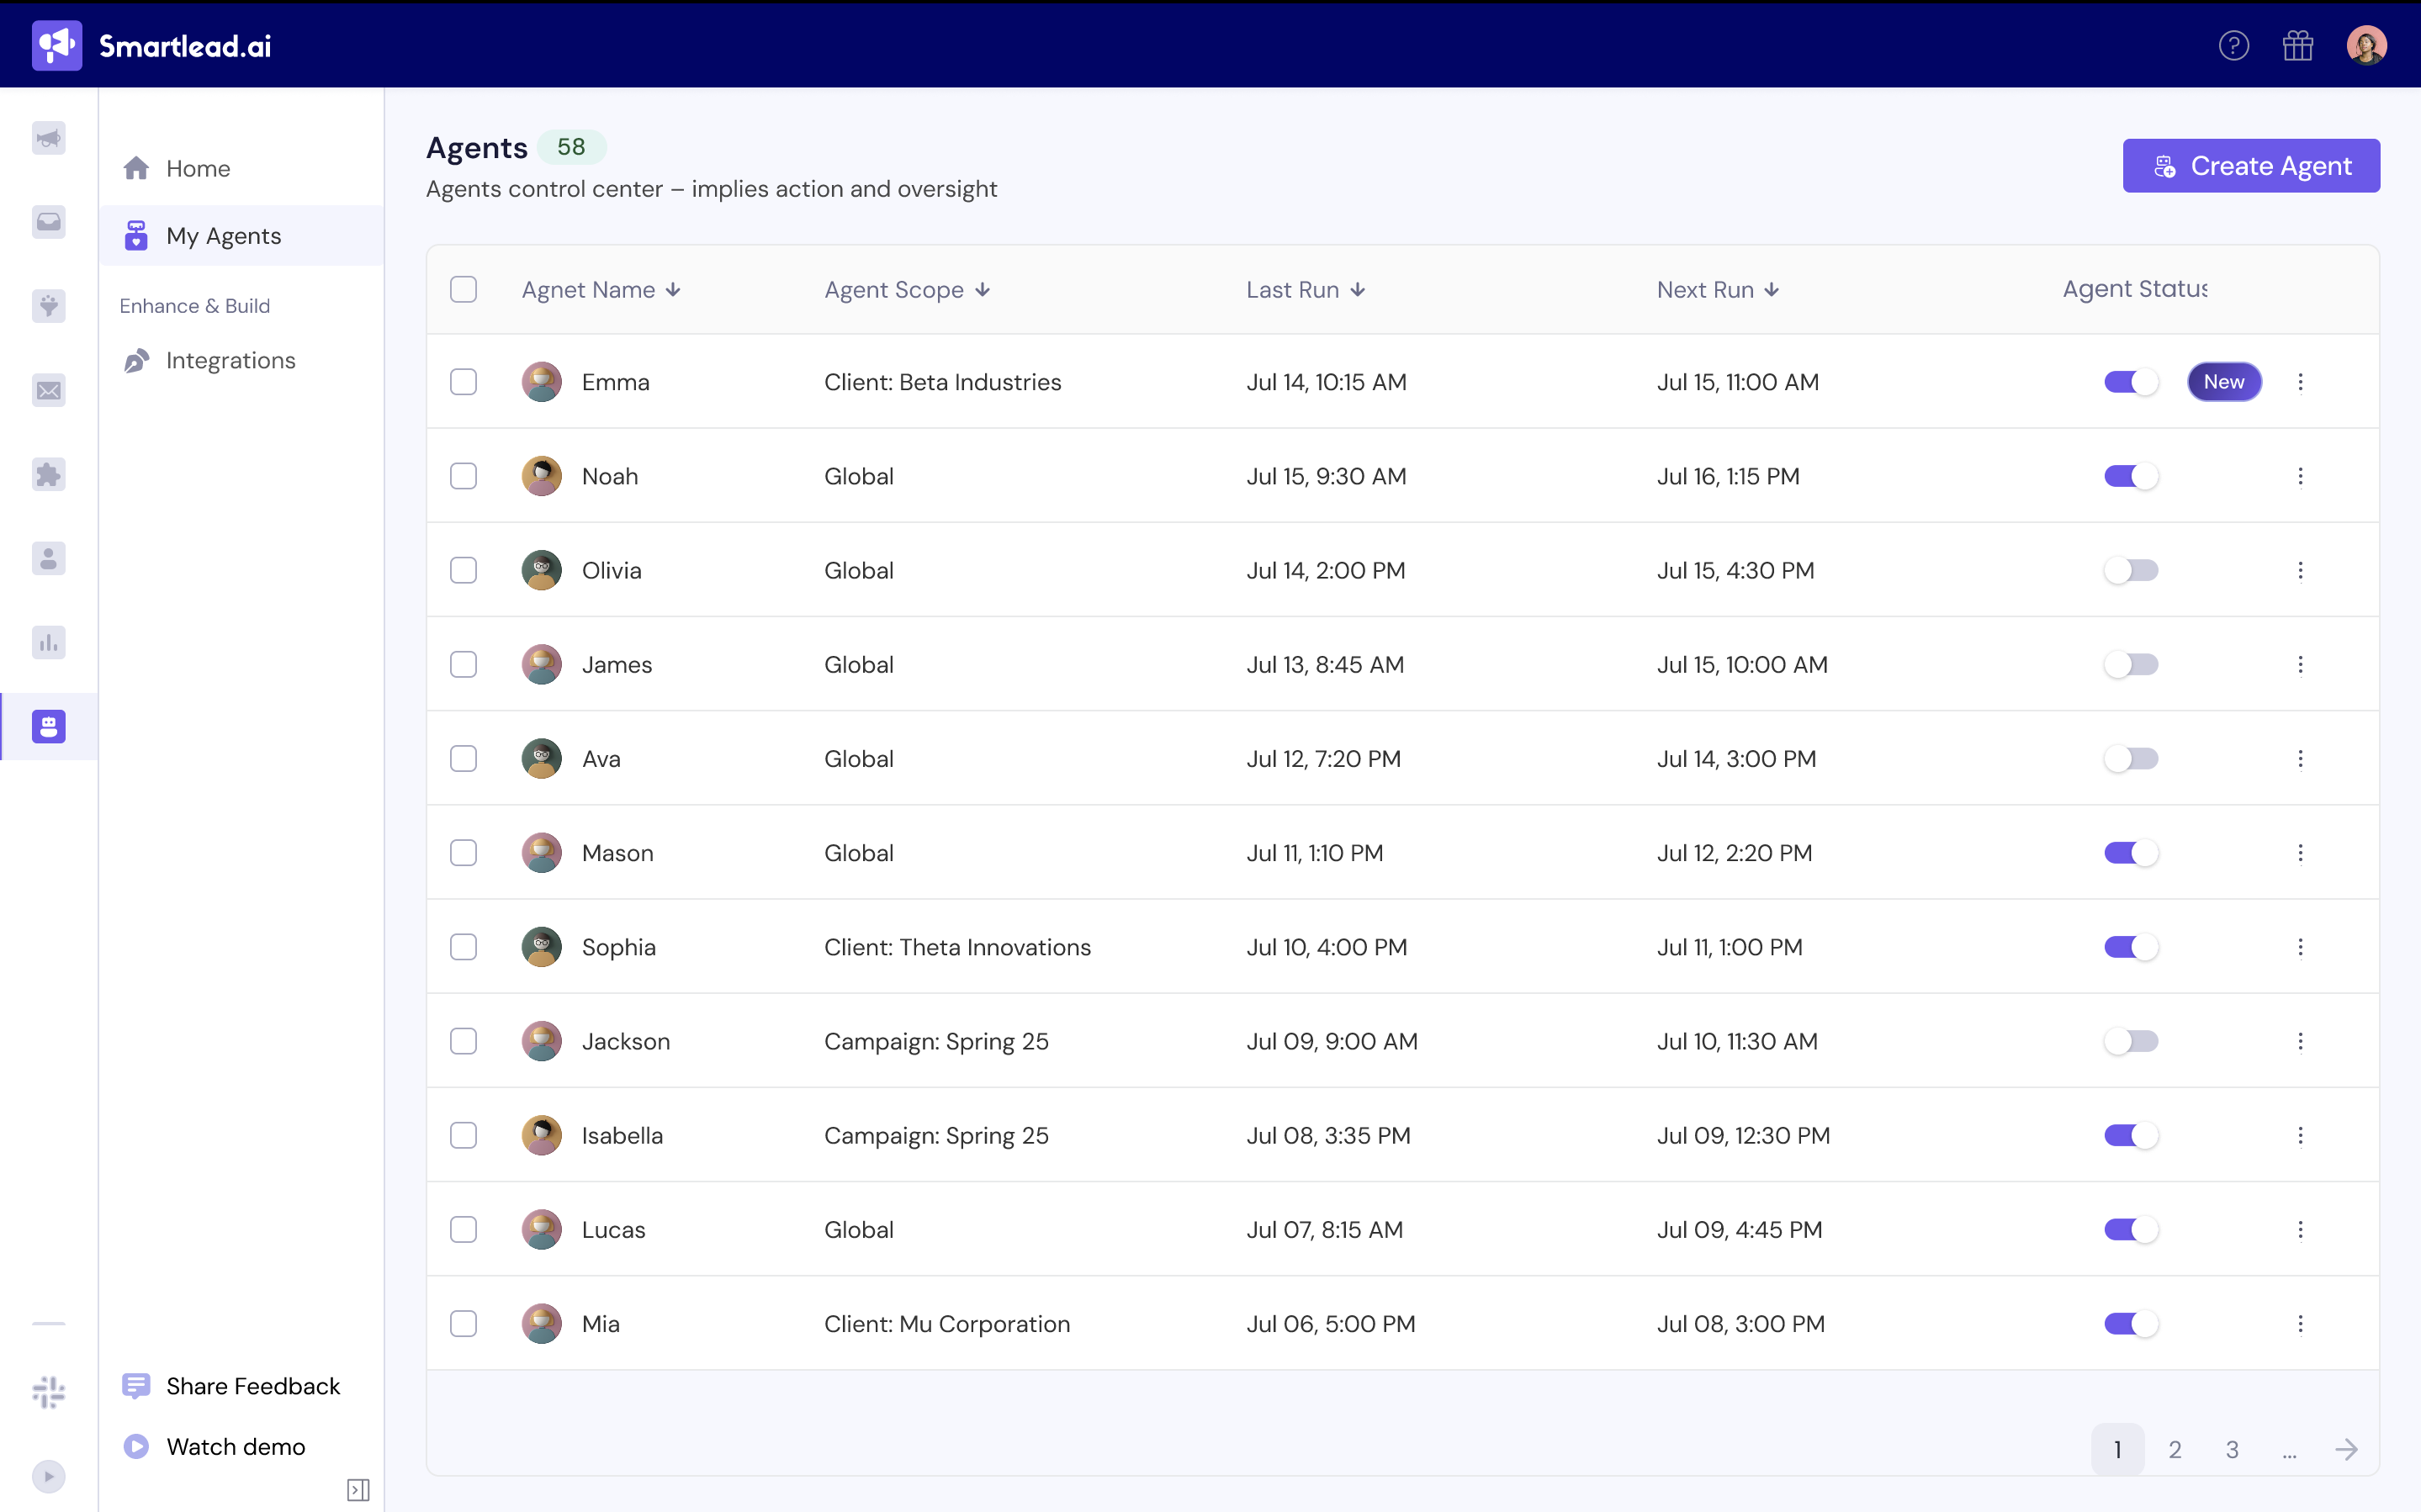This screenshot has width=2421, height=1512.
Task: Click the 58 agents count badge
Action: [x=571, y=147]
